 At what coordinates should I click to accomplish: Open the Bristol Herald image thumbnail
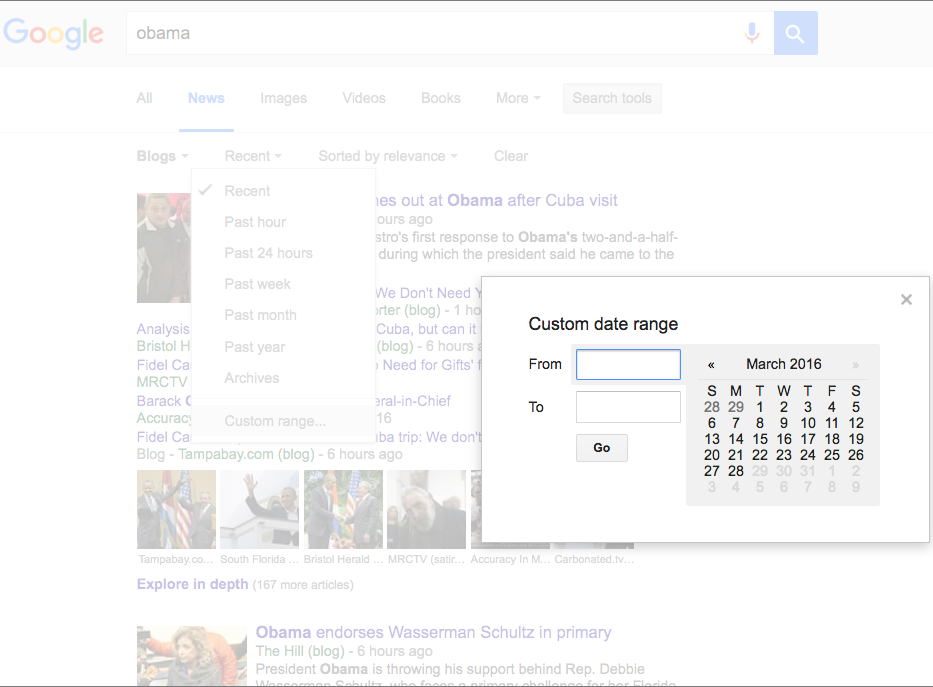pos(343,510)
